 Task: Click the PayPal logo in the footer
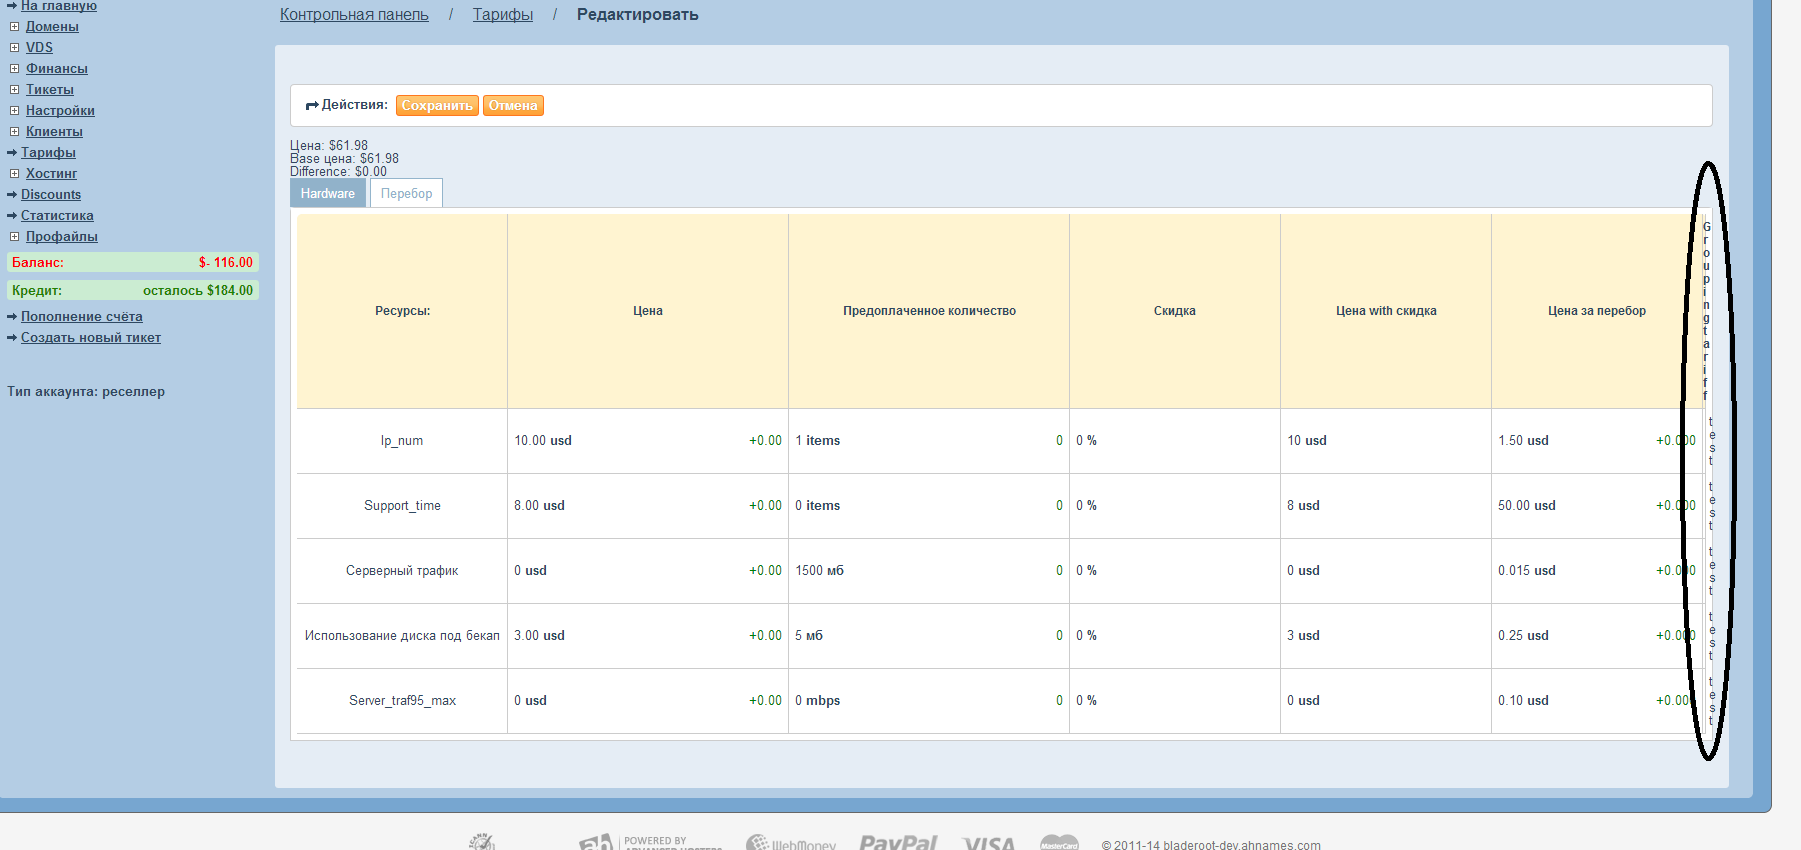click(898, 842)
